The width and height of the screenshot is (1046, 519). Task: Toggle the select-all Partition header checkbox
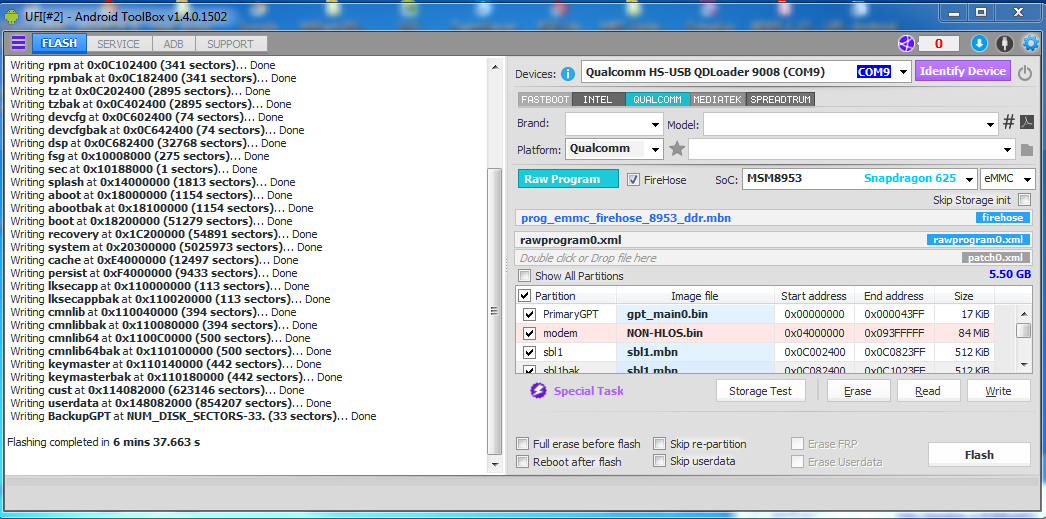click(x=524, y=296)
